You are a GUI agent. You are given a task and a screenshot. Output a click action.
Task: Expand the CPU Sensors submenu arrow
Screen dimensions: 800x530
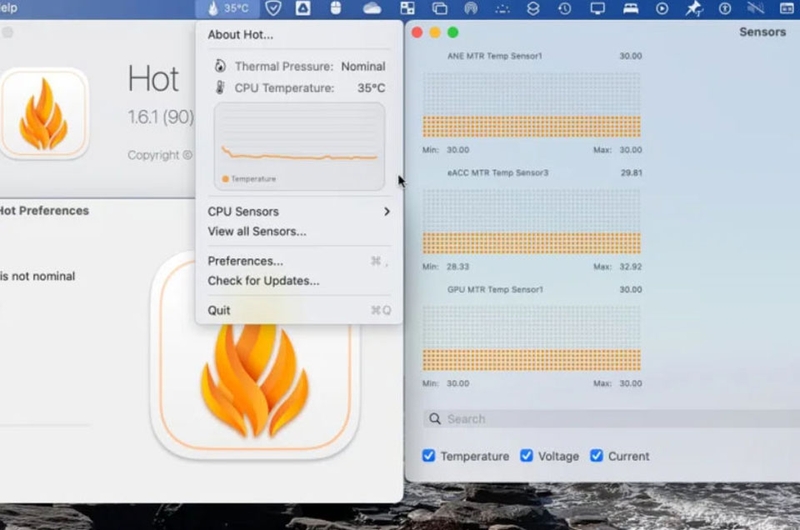click(x=387, y=211)
